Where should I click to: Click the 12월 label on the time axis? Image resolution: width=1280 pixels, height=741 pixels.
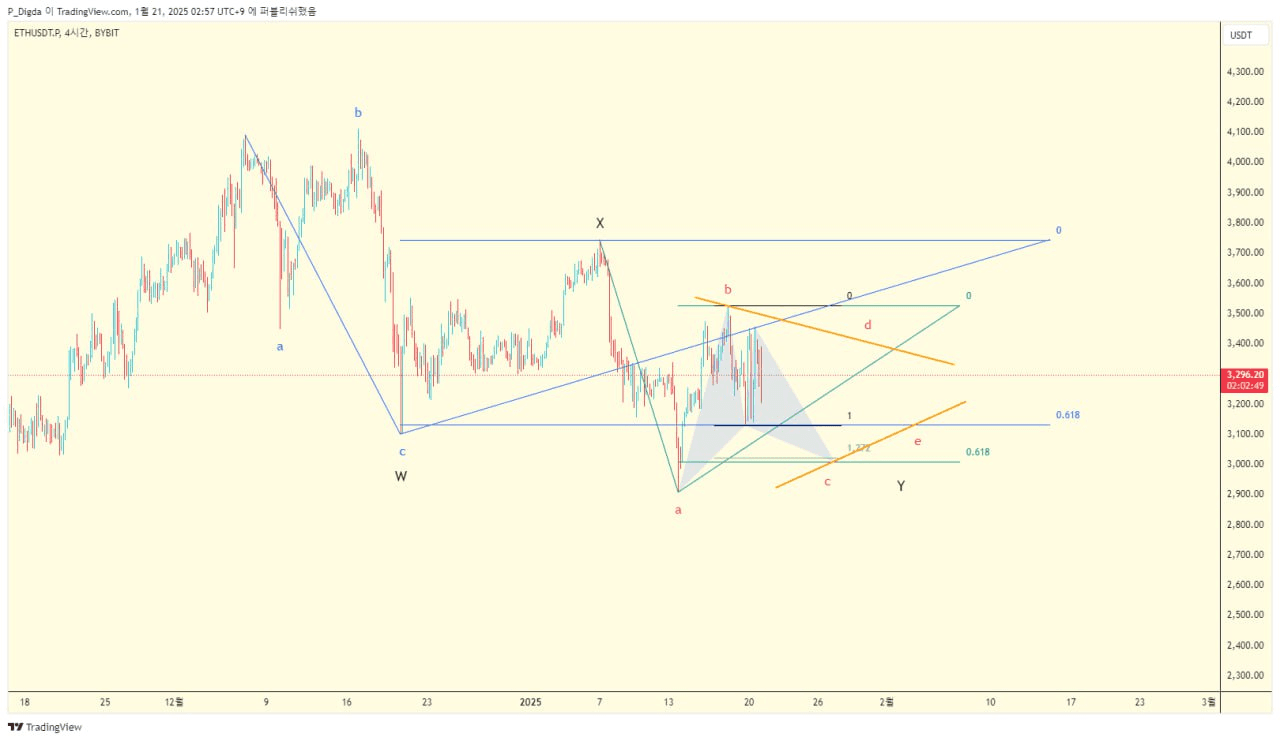[x=175, y=702]
